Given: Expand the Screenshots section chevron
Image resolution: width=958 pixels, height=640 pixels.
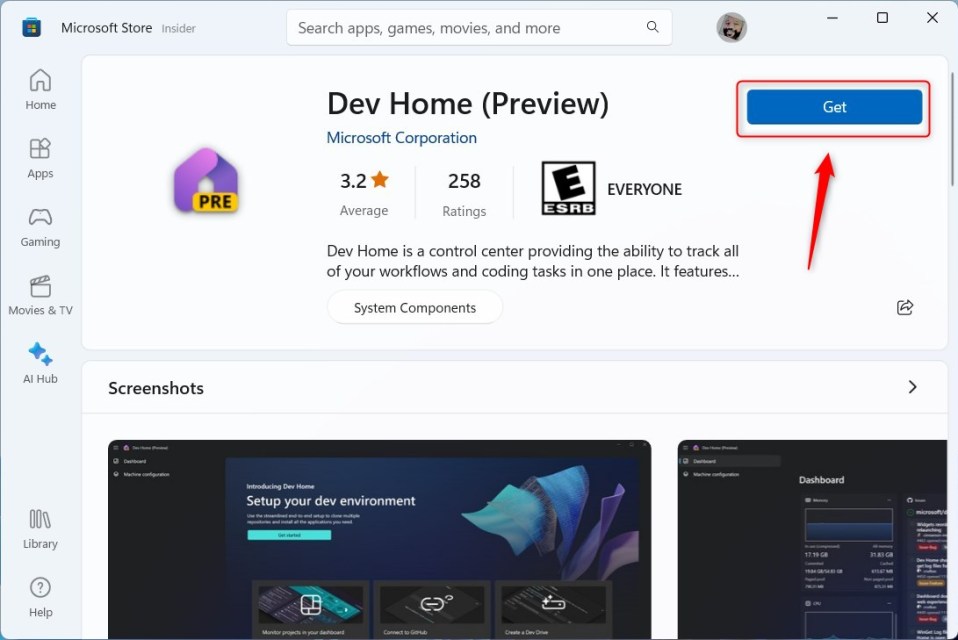Looking at the screenshot, I should (x=912, y=387).
